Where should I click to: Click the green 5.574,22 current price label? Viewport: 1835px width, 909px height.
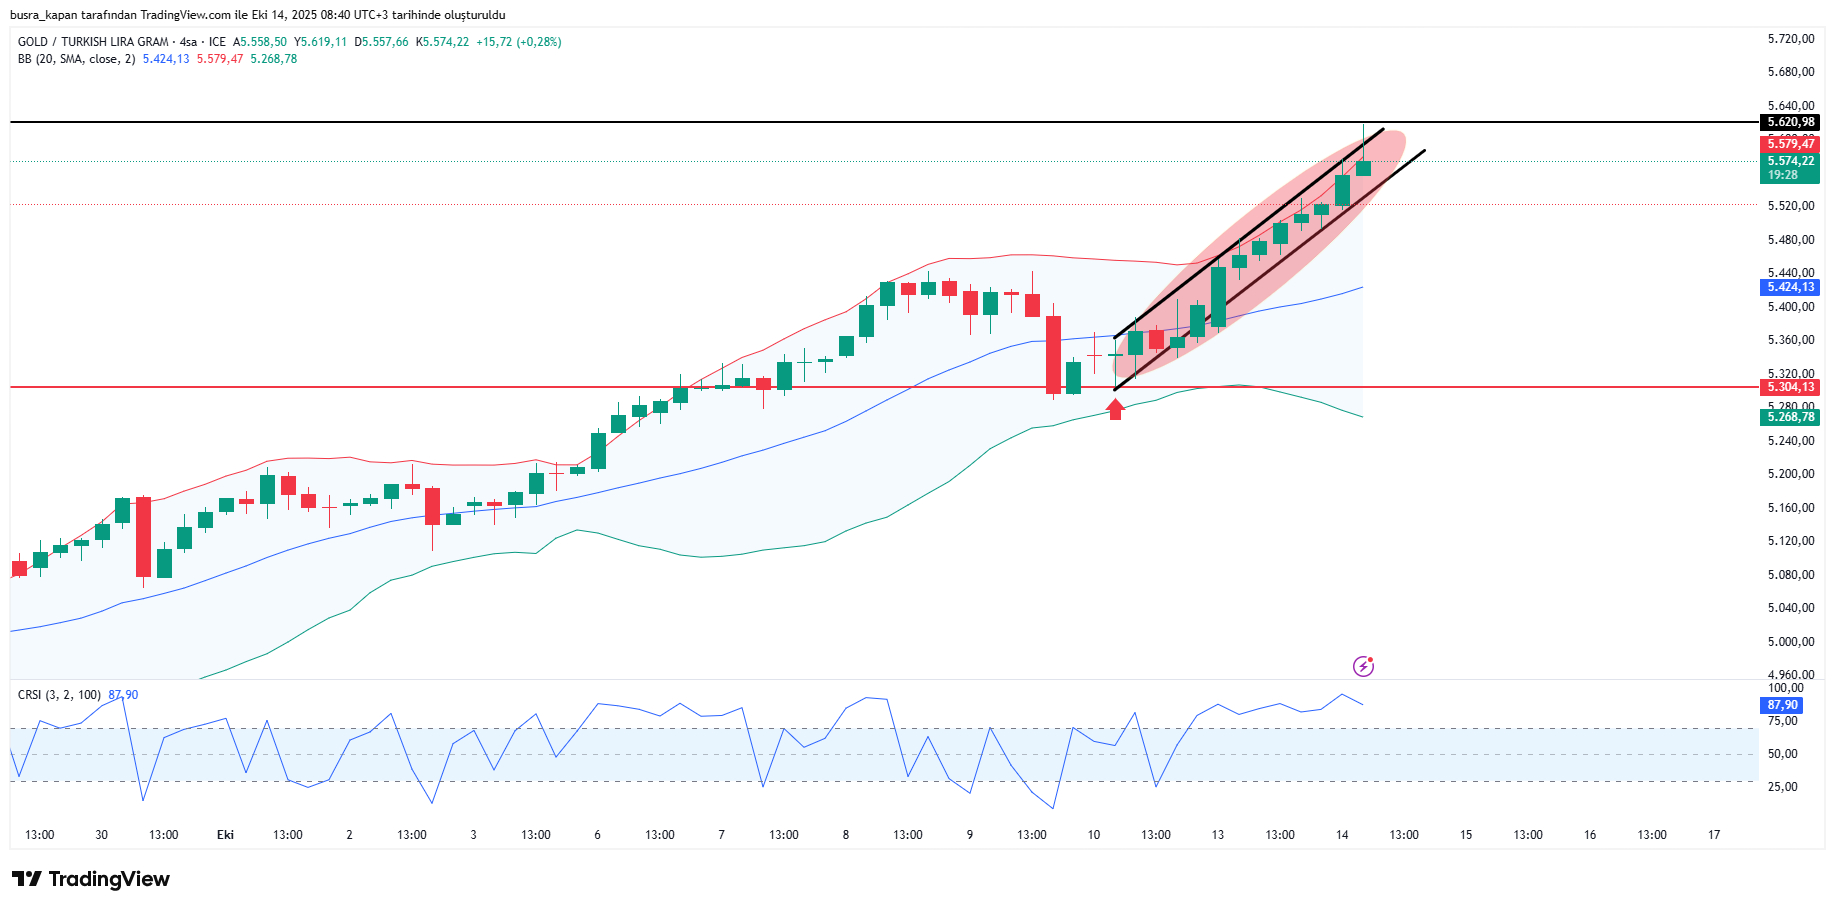pos(1789,161)
